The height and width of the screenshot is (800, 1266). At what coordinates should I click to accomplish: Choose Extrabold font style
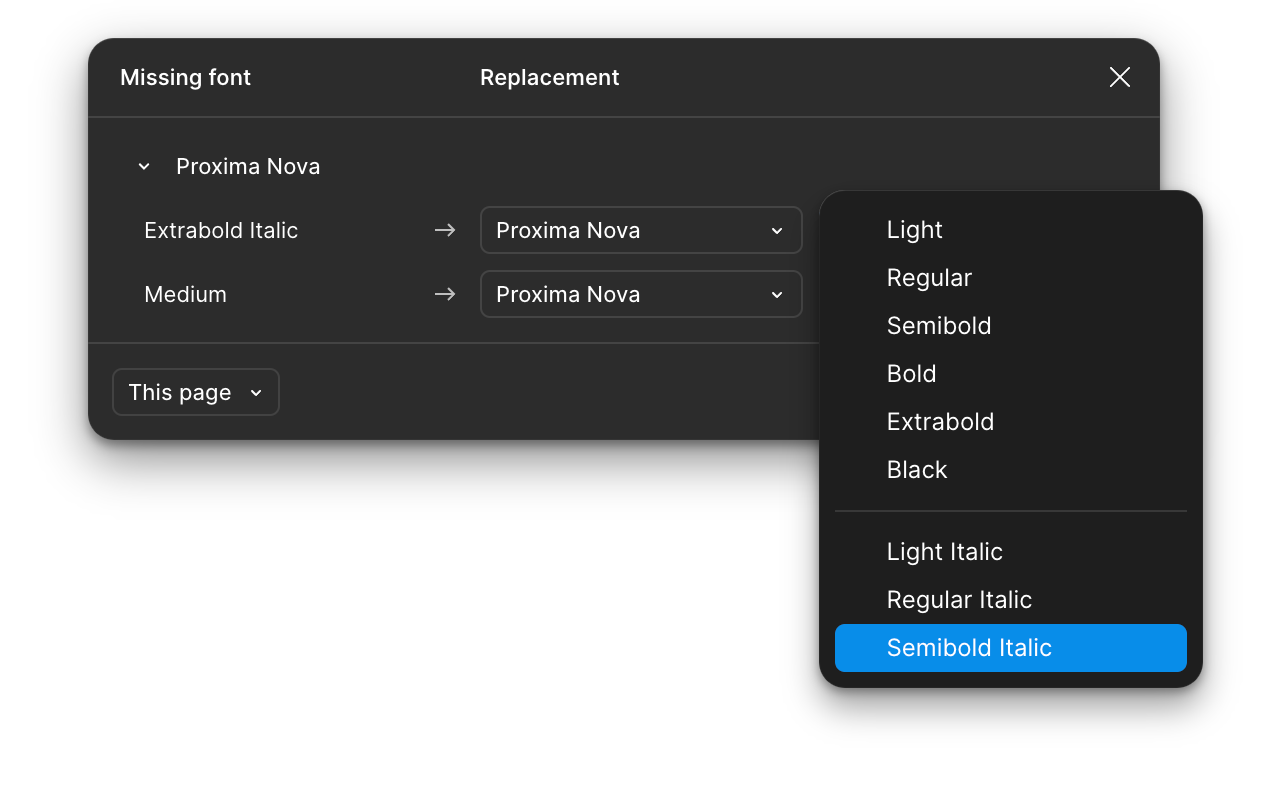pos(1011,422)
